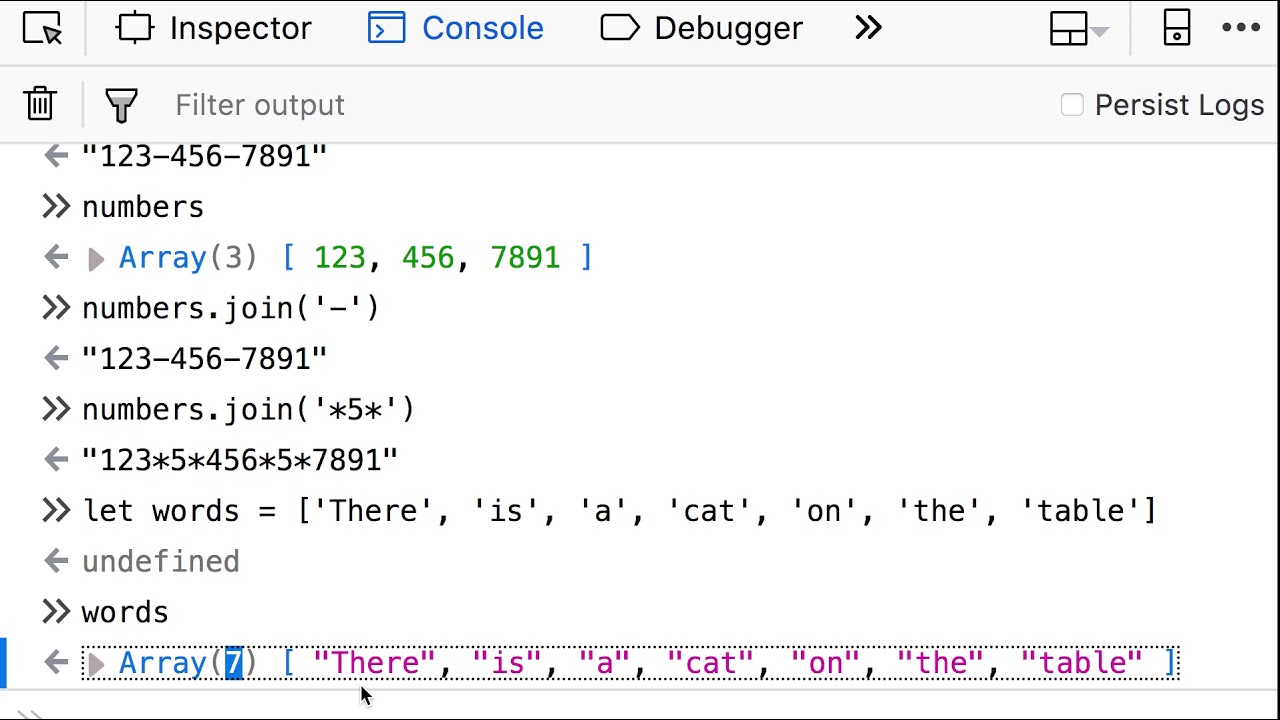Click the numbers input entry
The height and width of the screenshot is (720, 1280).
click(143, 207)
